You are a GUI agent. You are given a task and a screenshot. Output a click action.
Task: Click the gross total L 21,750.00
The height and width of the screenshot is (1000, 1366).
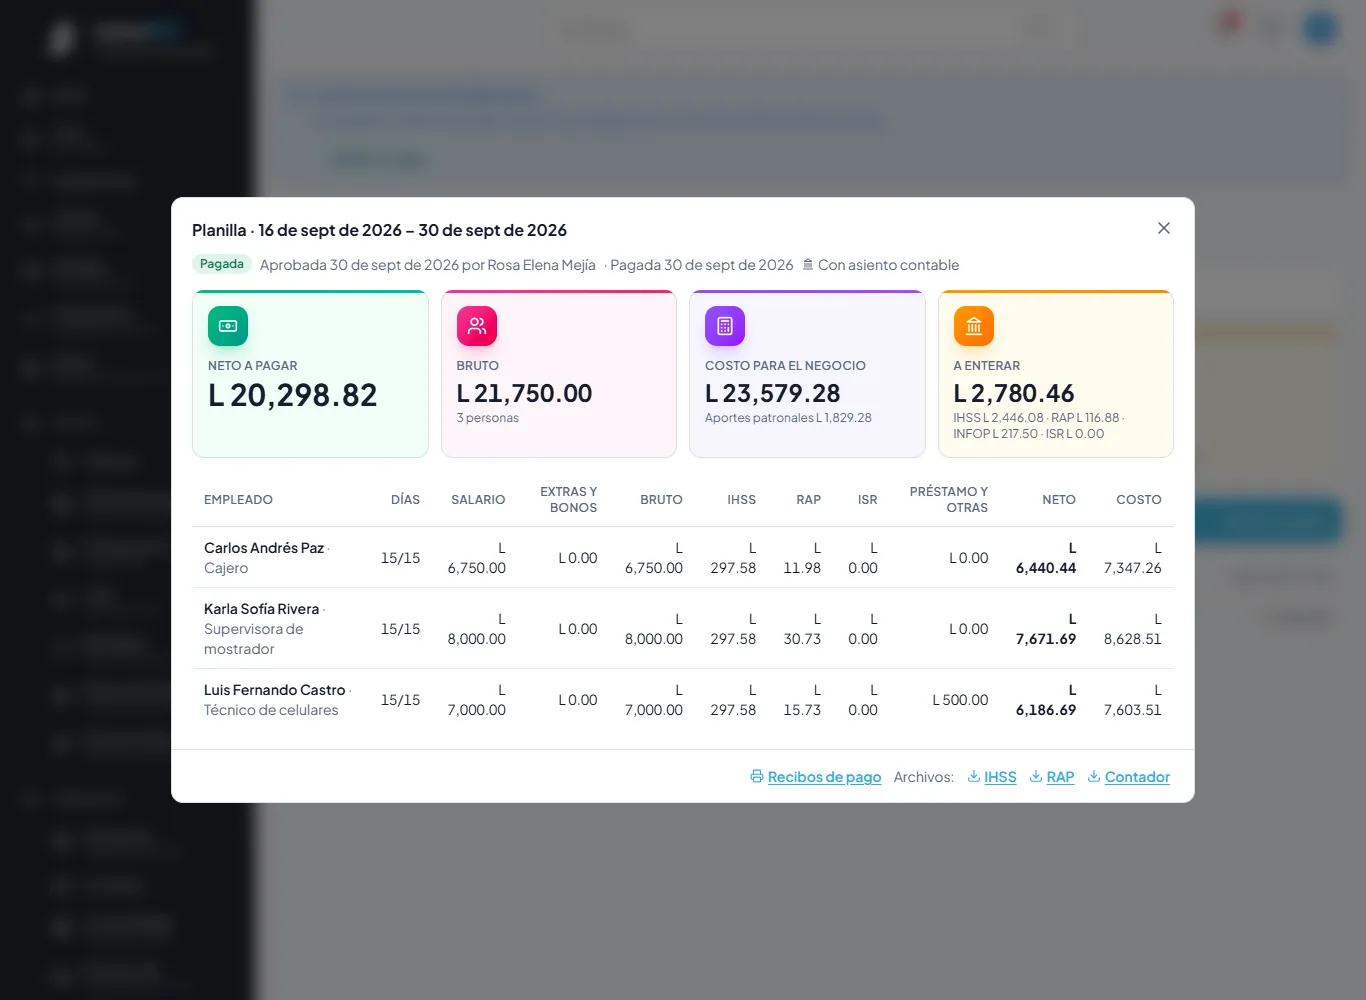tap(525, 394)
